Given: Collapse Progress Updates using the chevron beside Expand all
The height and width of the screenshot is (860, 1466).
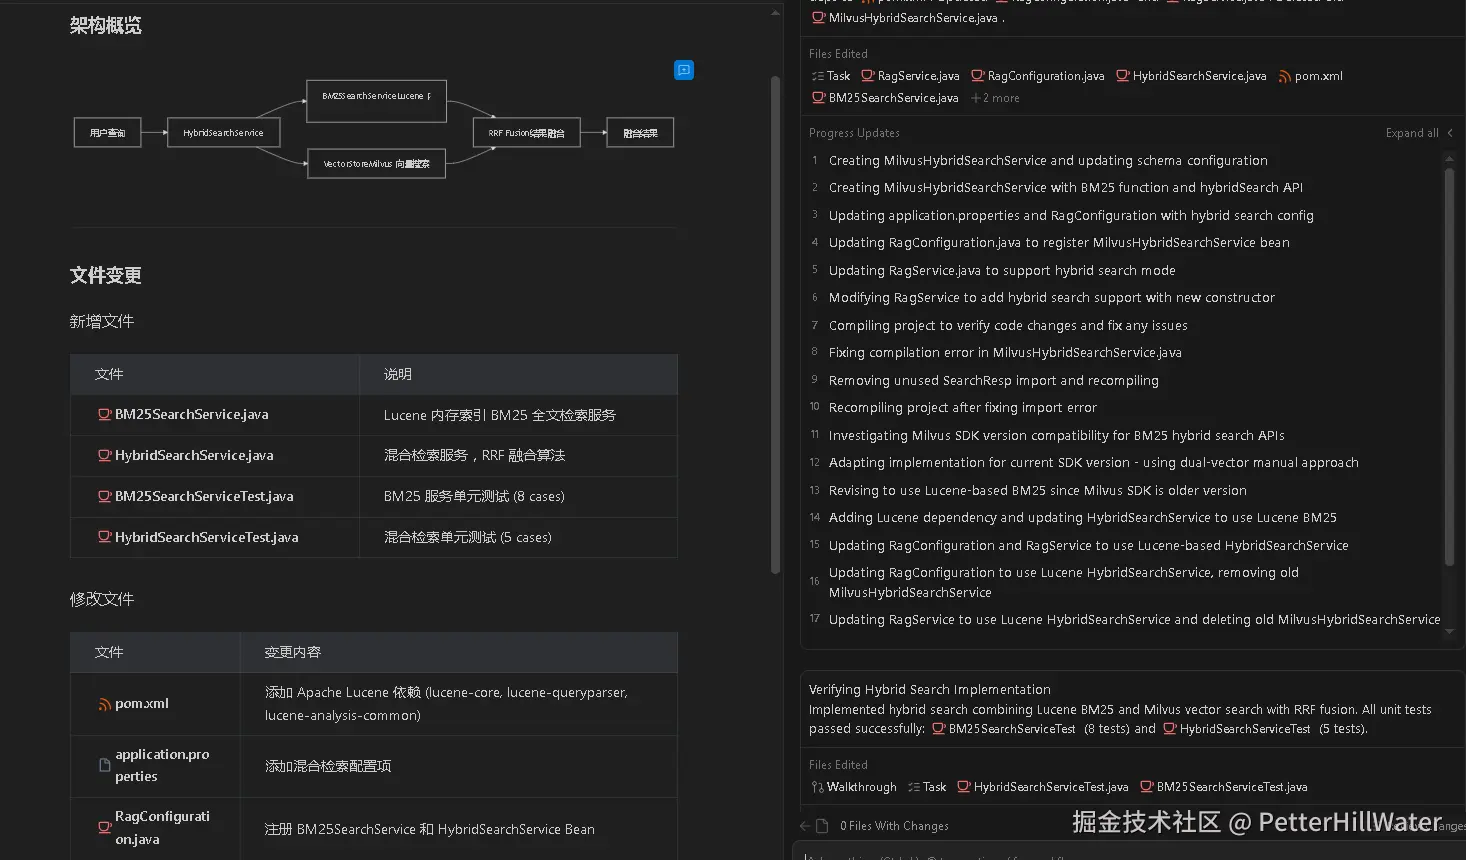Looking at the screenshot, I should pos(1449,132).
